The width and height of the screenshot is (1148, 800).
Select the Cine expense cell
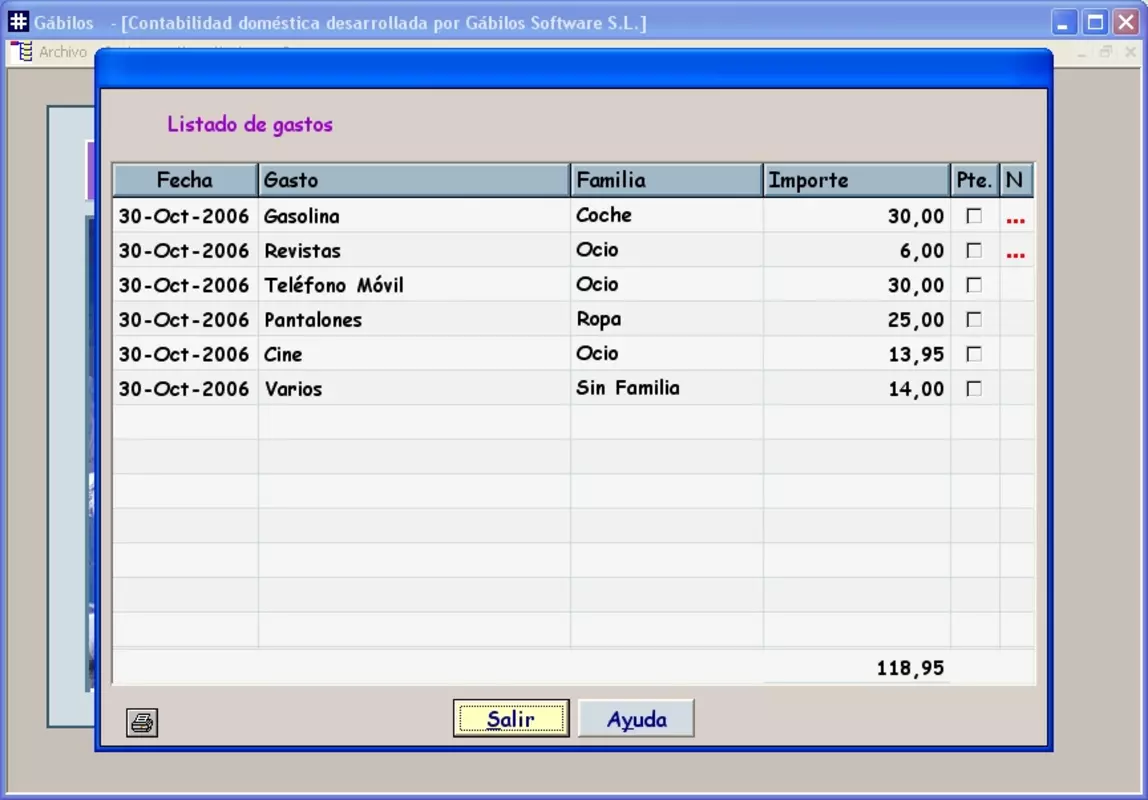[414, 354]
